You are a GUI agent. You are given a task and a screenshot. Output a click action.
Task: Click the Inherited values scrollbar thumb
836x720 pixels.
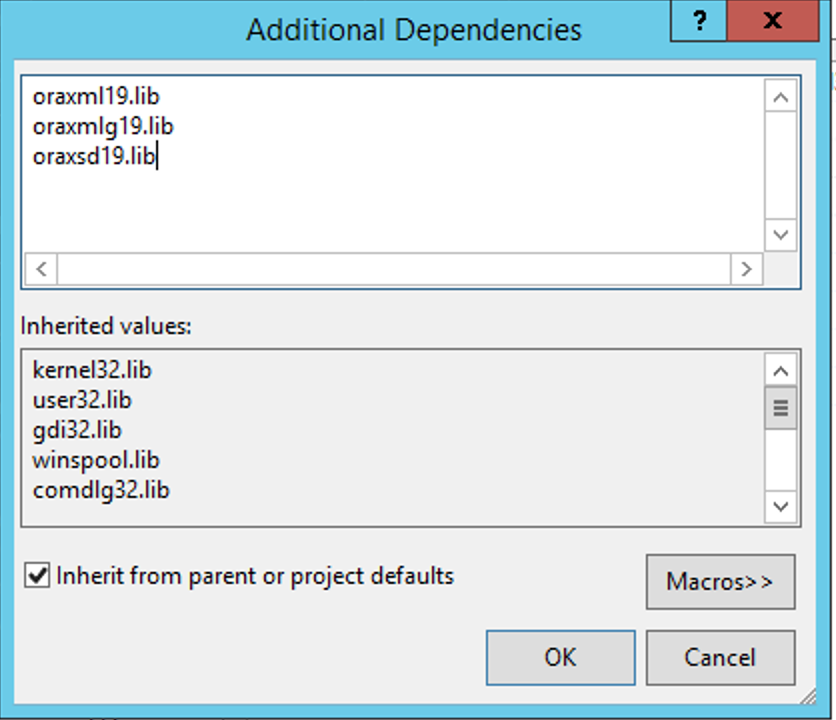pos(781,408)
